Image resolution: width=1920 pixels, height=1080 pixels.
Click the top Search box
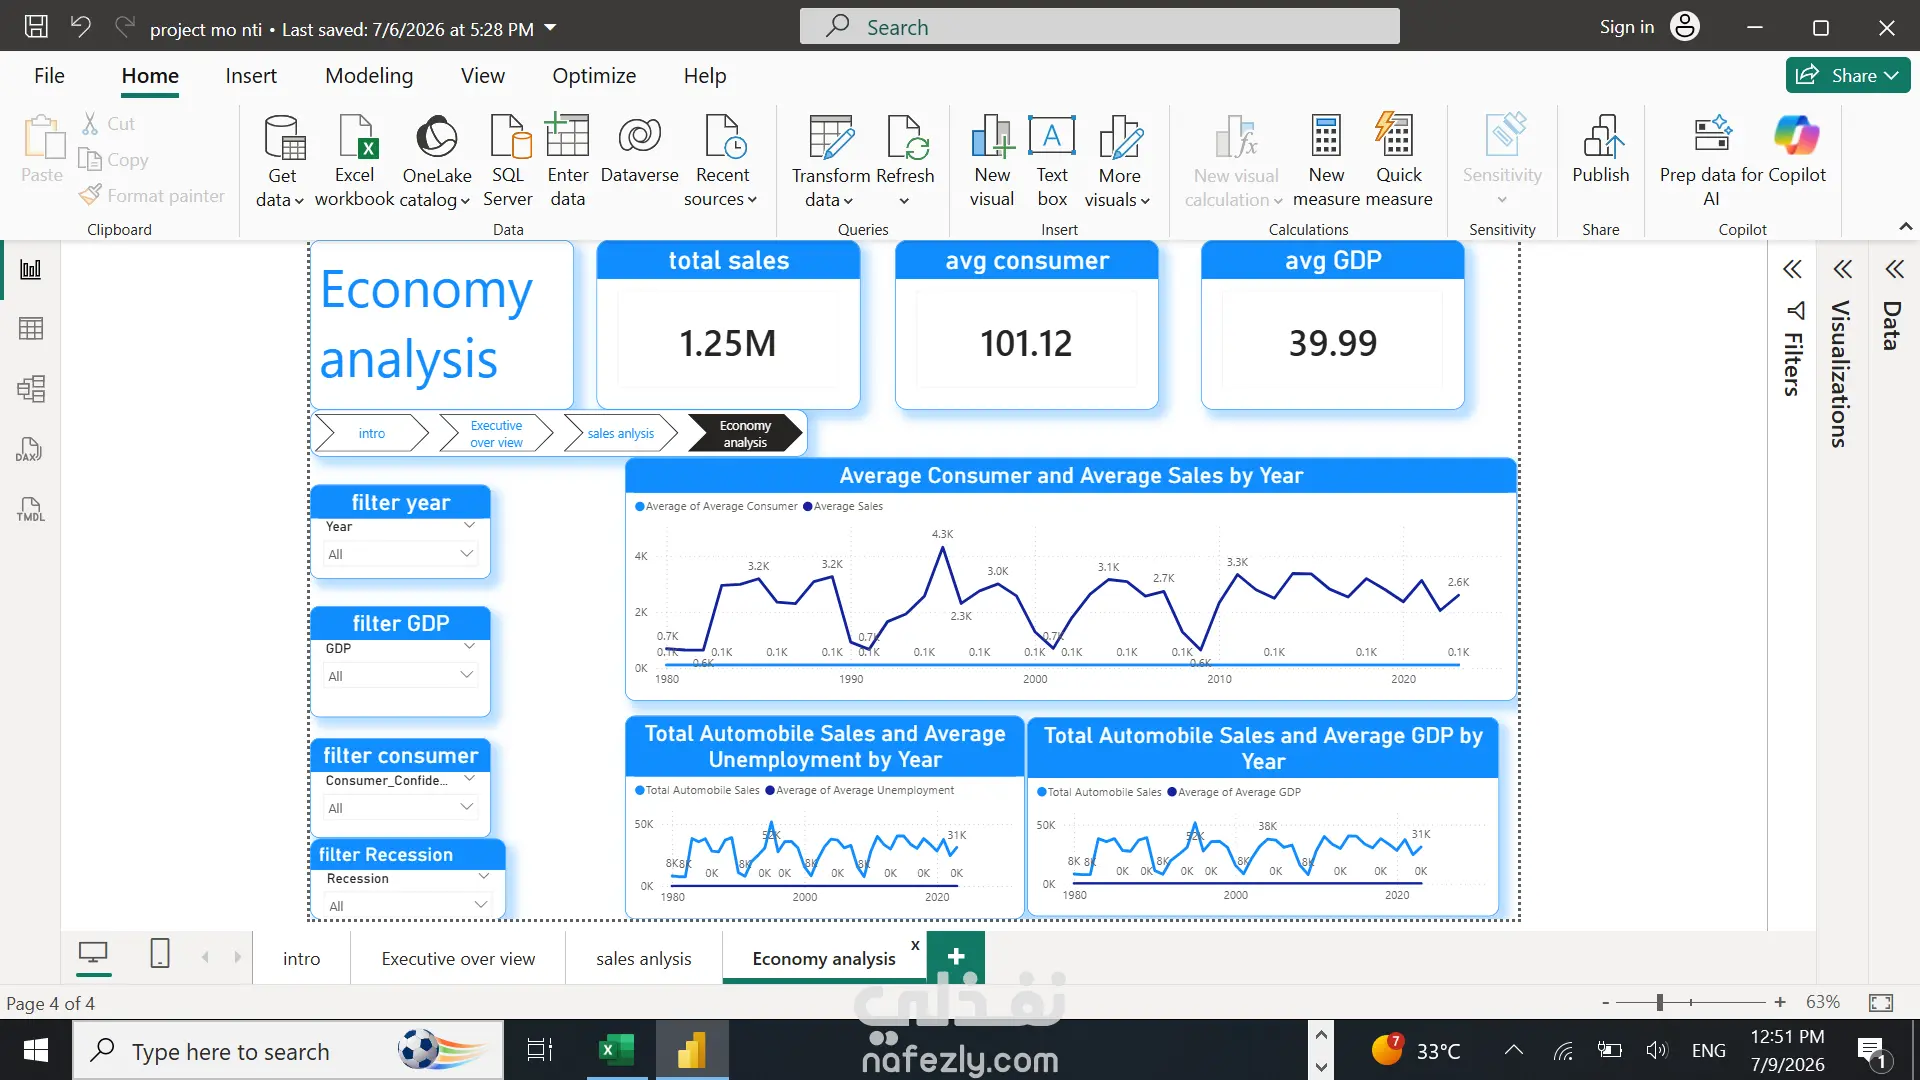click(1099, 27)
